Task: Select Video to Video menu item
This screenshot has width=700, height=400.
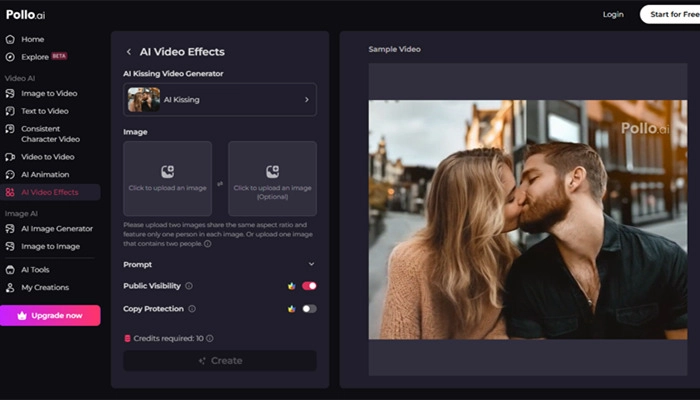Action: (x=50, y=157)
